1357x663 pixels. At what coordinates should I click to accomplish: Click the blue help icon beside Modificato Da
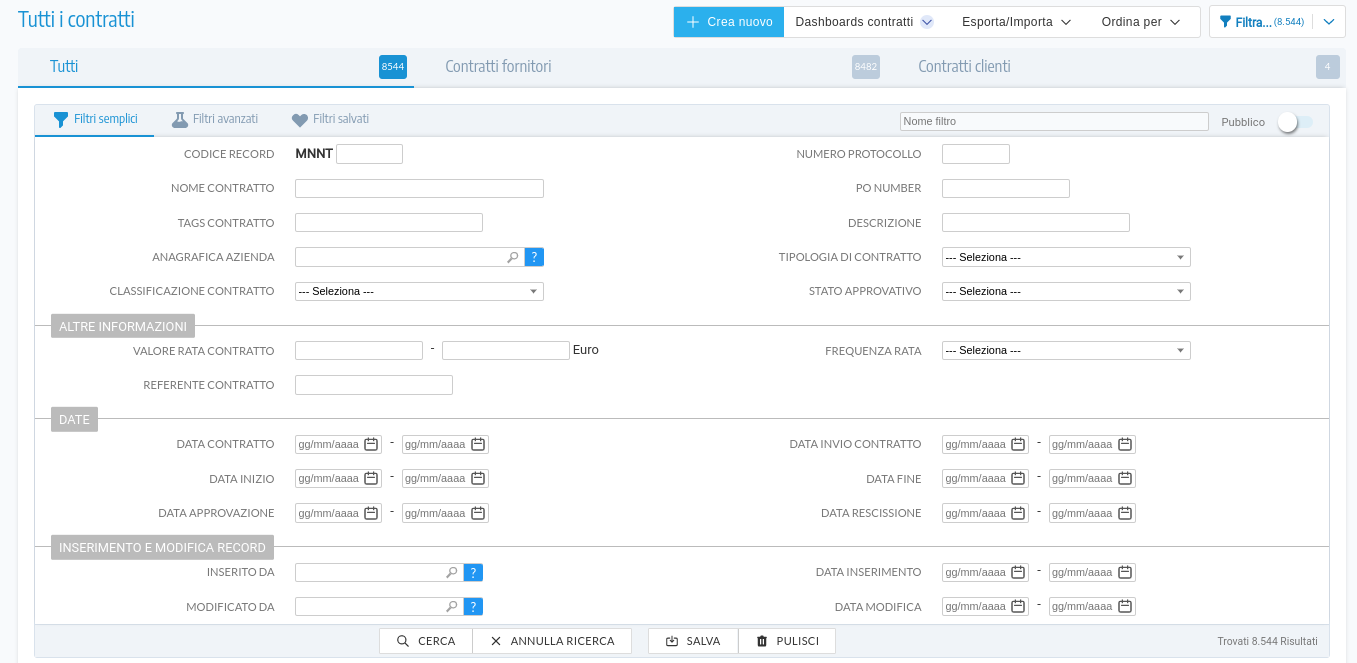pos(474,607)
